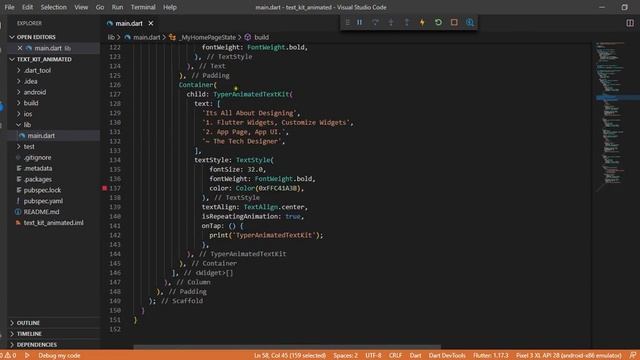Open the Help menu
This screenshot has width=640, height=360.
pyautogui.click(x=170, y=7)
